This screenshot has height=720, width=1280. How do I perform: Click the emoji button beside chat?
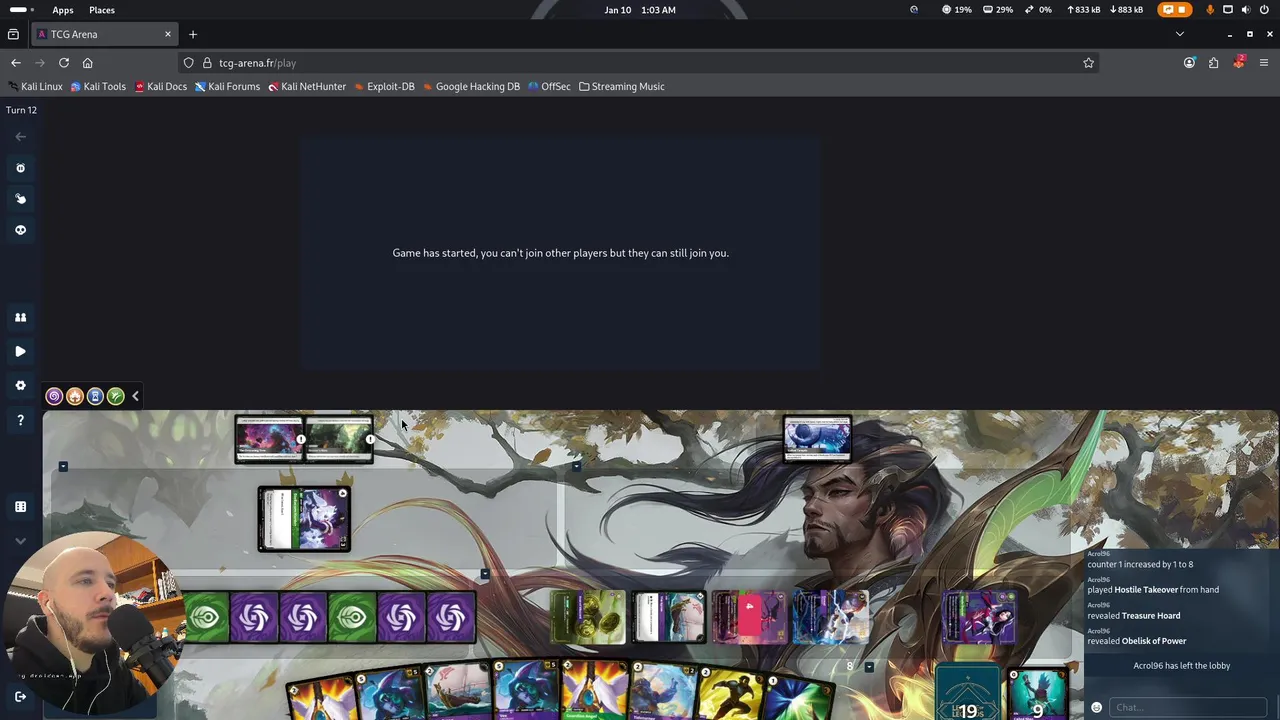pos(1096,707)
